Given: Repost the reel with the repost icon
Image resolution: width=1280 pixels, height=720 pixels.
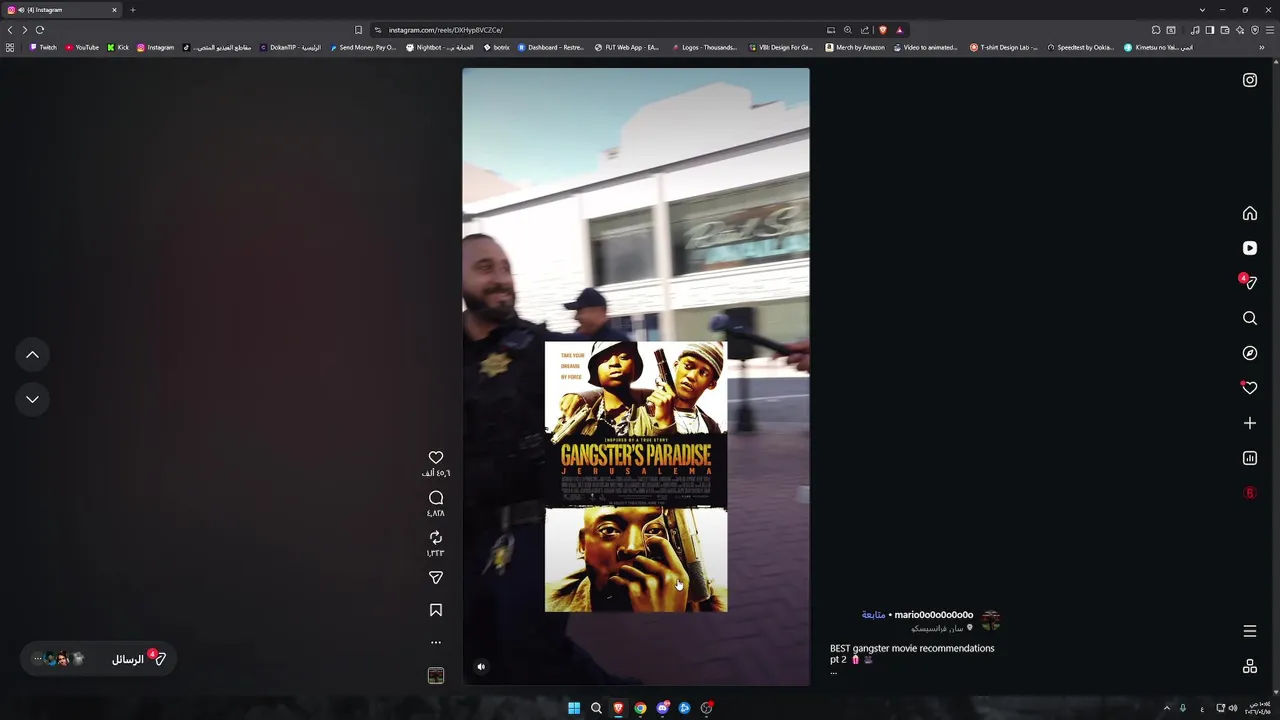Looking at the screenshot, I should point(436,538).
